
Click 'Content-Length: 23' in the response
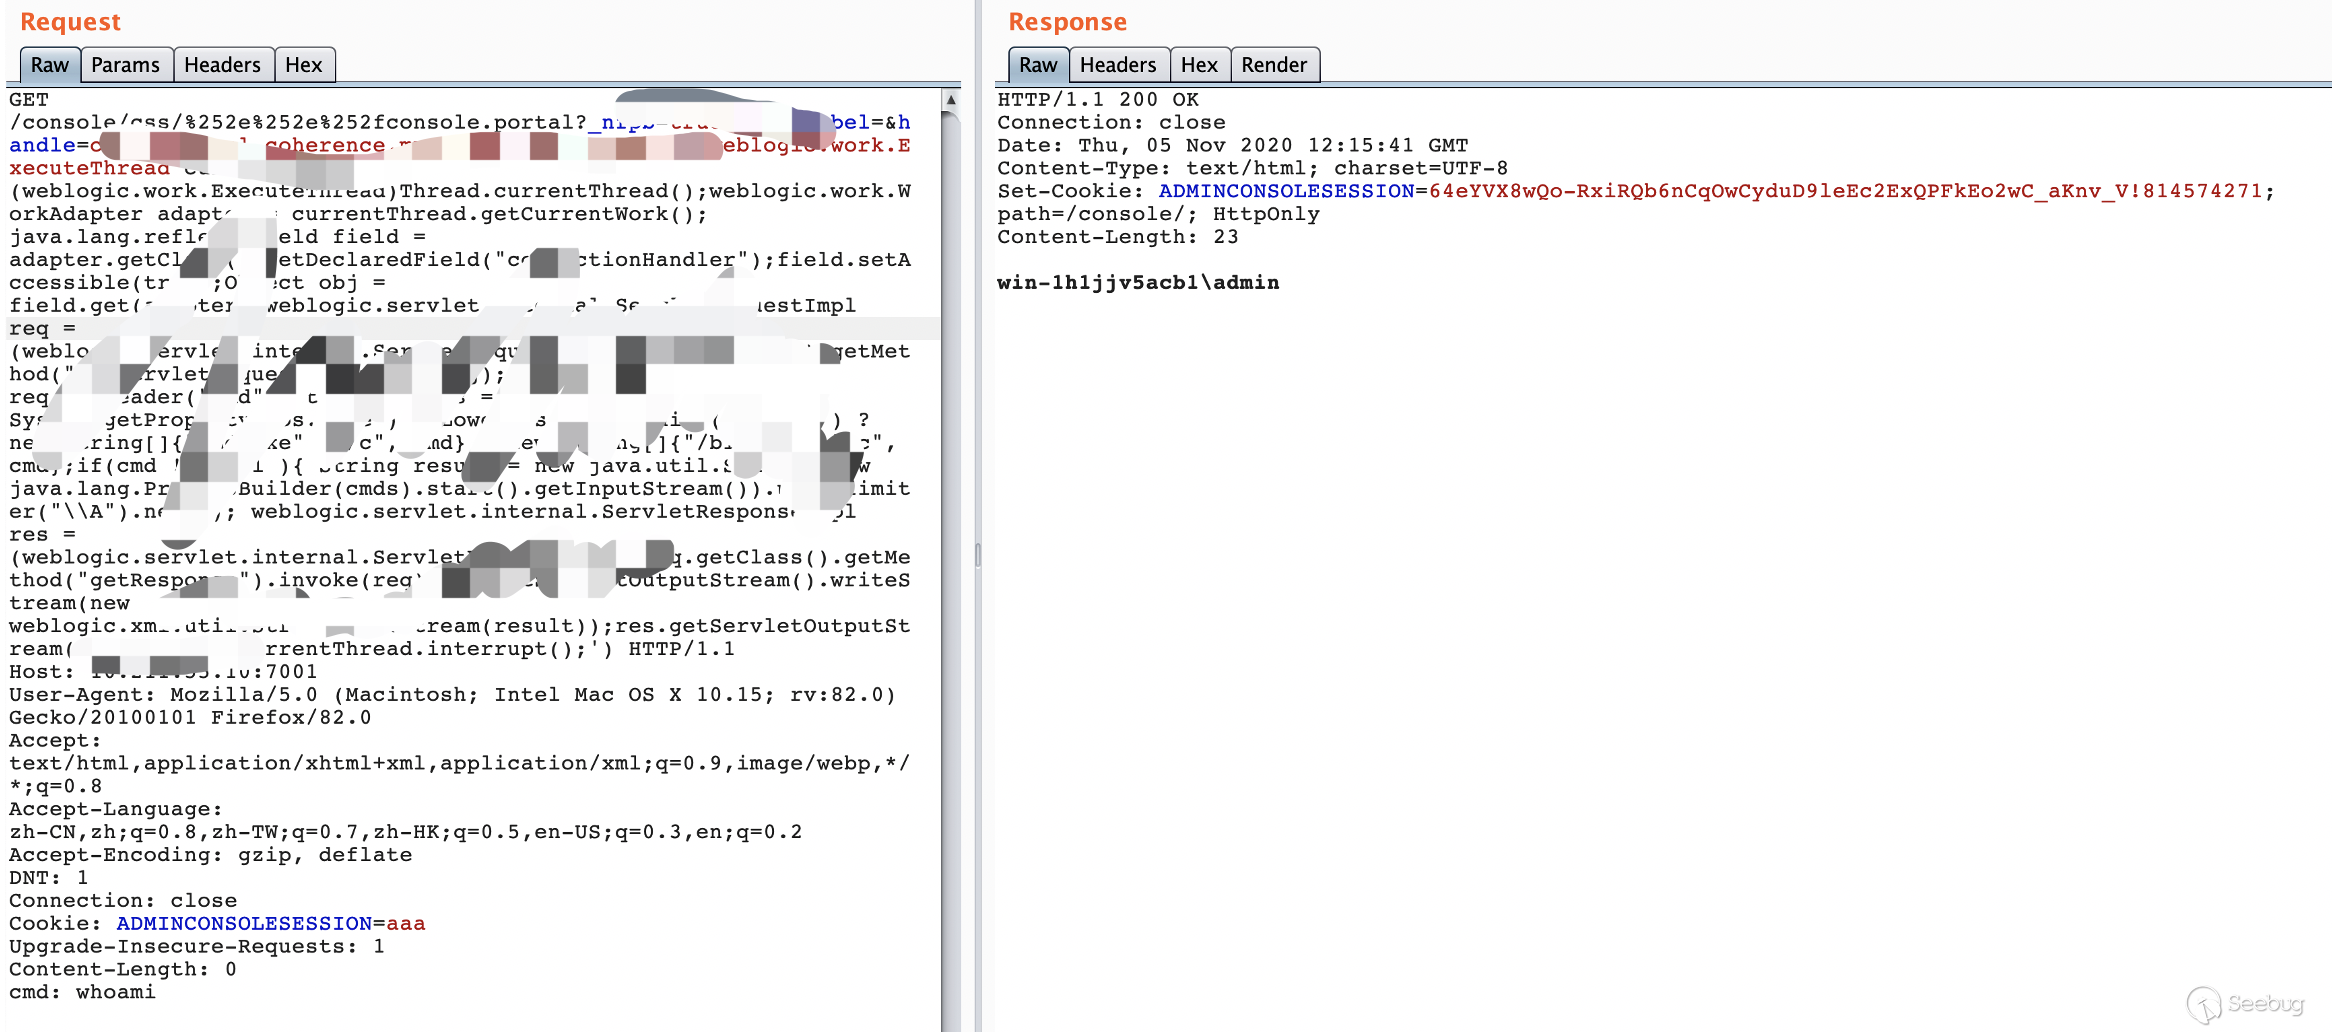[1118, 237]
